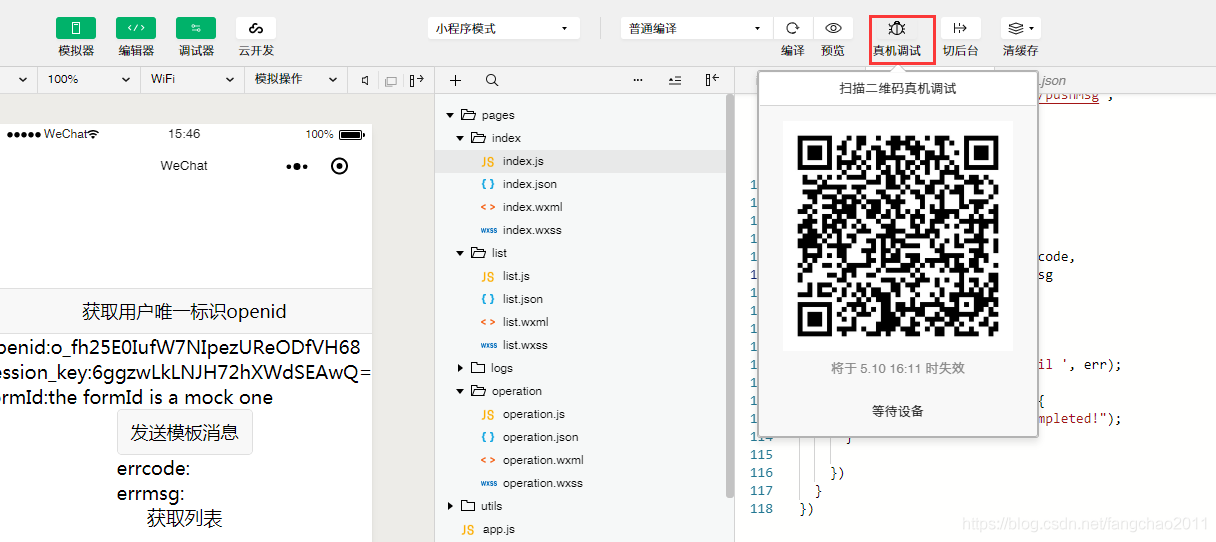This screenshot has height=542, width=1216.
Task: Click the WeChat title in simulator navbar
Action: [x=184, y=166]
